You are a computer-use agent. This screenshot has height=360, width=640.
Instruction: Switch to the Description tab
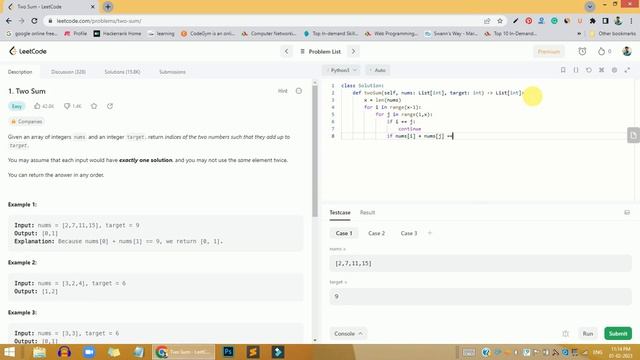20,72
